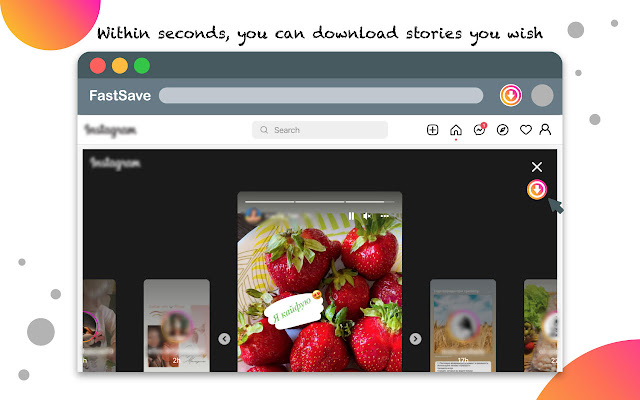
Task: Click the story author's avatar
Action: pos(253,215)
